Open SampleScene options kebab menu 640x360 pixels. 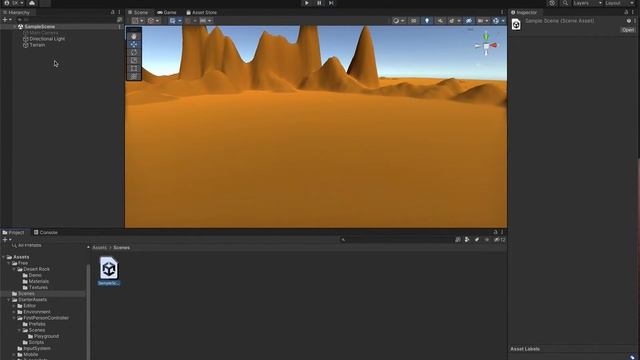120,27
